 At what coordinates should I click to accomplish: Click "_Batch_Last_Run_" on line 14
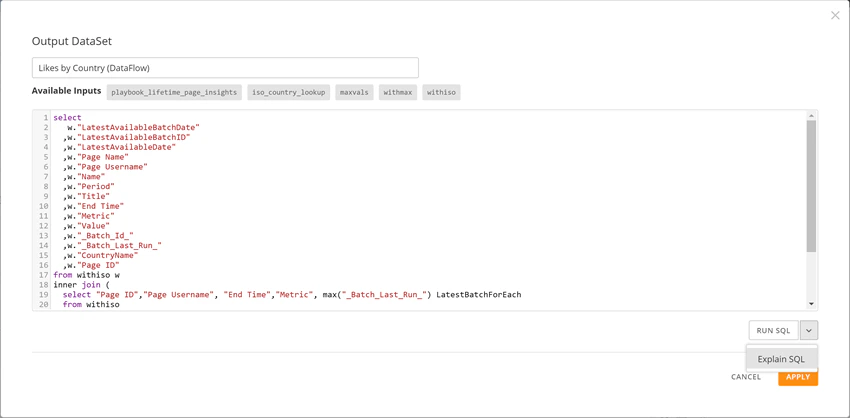tap(120, 246)
